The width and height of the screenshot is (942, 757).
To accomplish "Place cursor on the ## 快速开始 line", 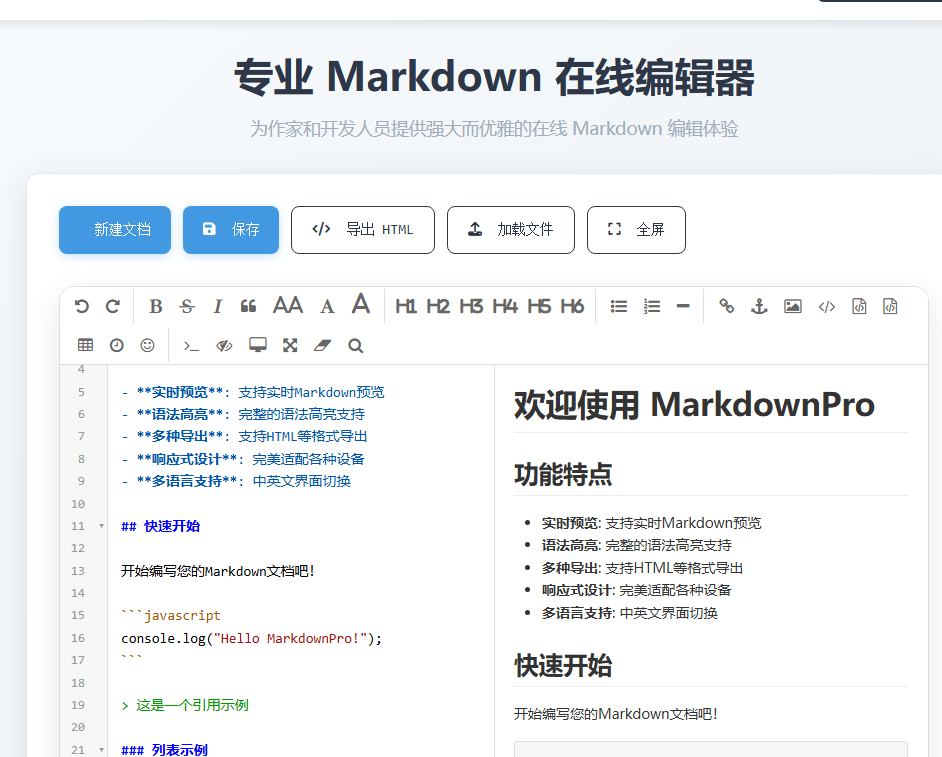I will pyautogui.click(x=160, y=526).
